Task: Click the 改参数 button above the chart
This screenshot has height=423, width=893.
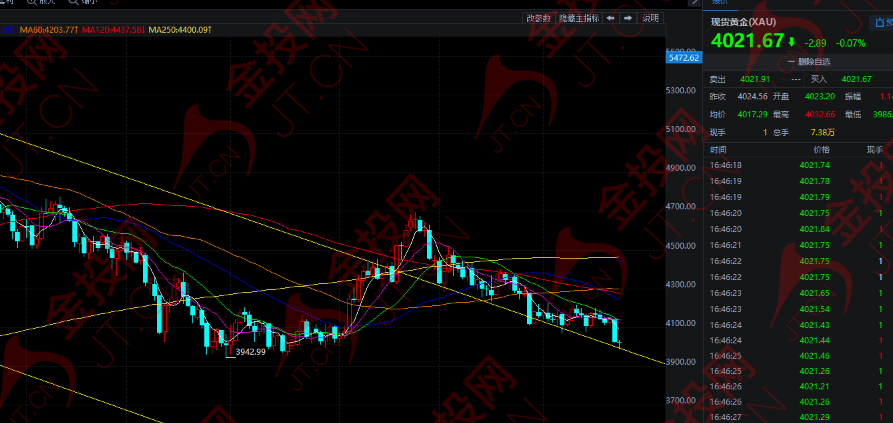Action: tap(538, 18)
